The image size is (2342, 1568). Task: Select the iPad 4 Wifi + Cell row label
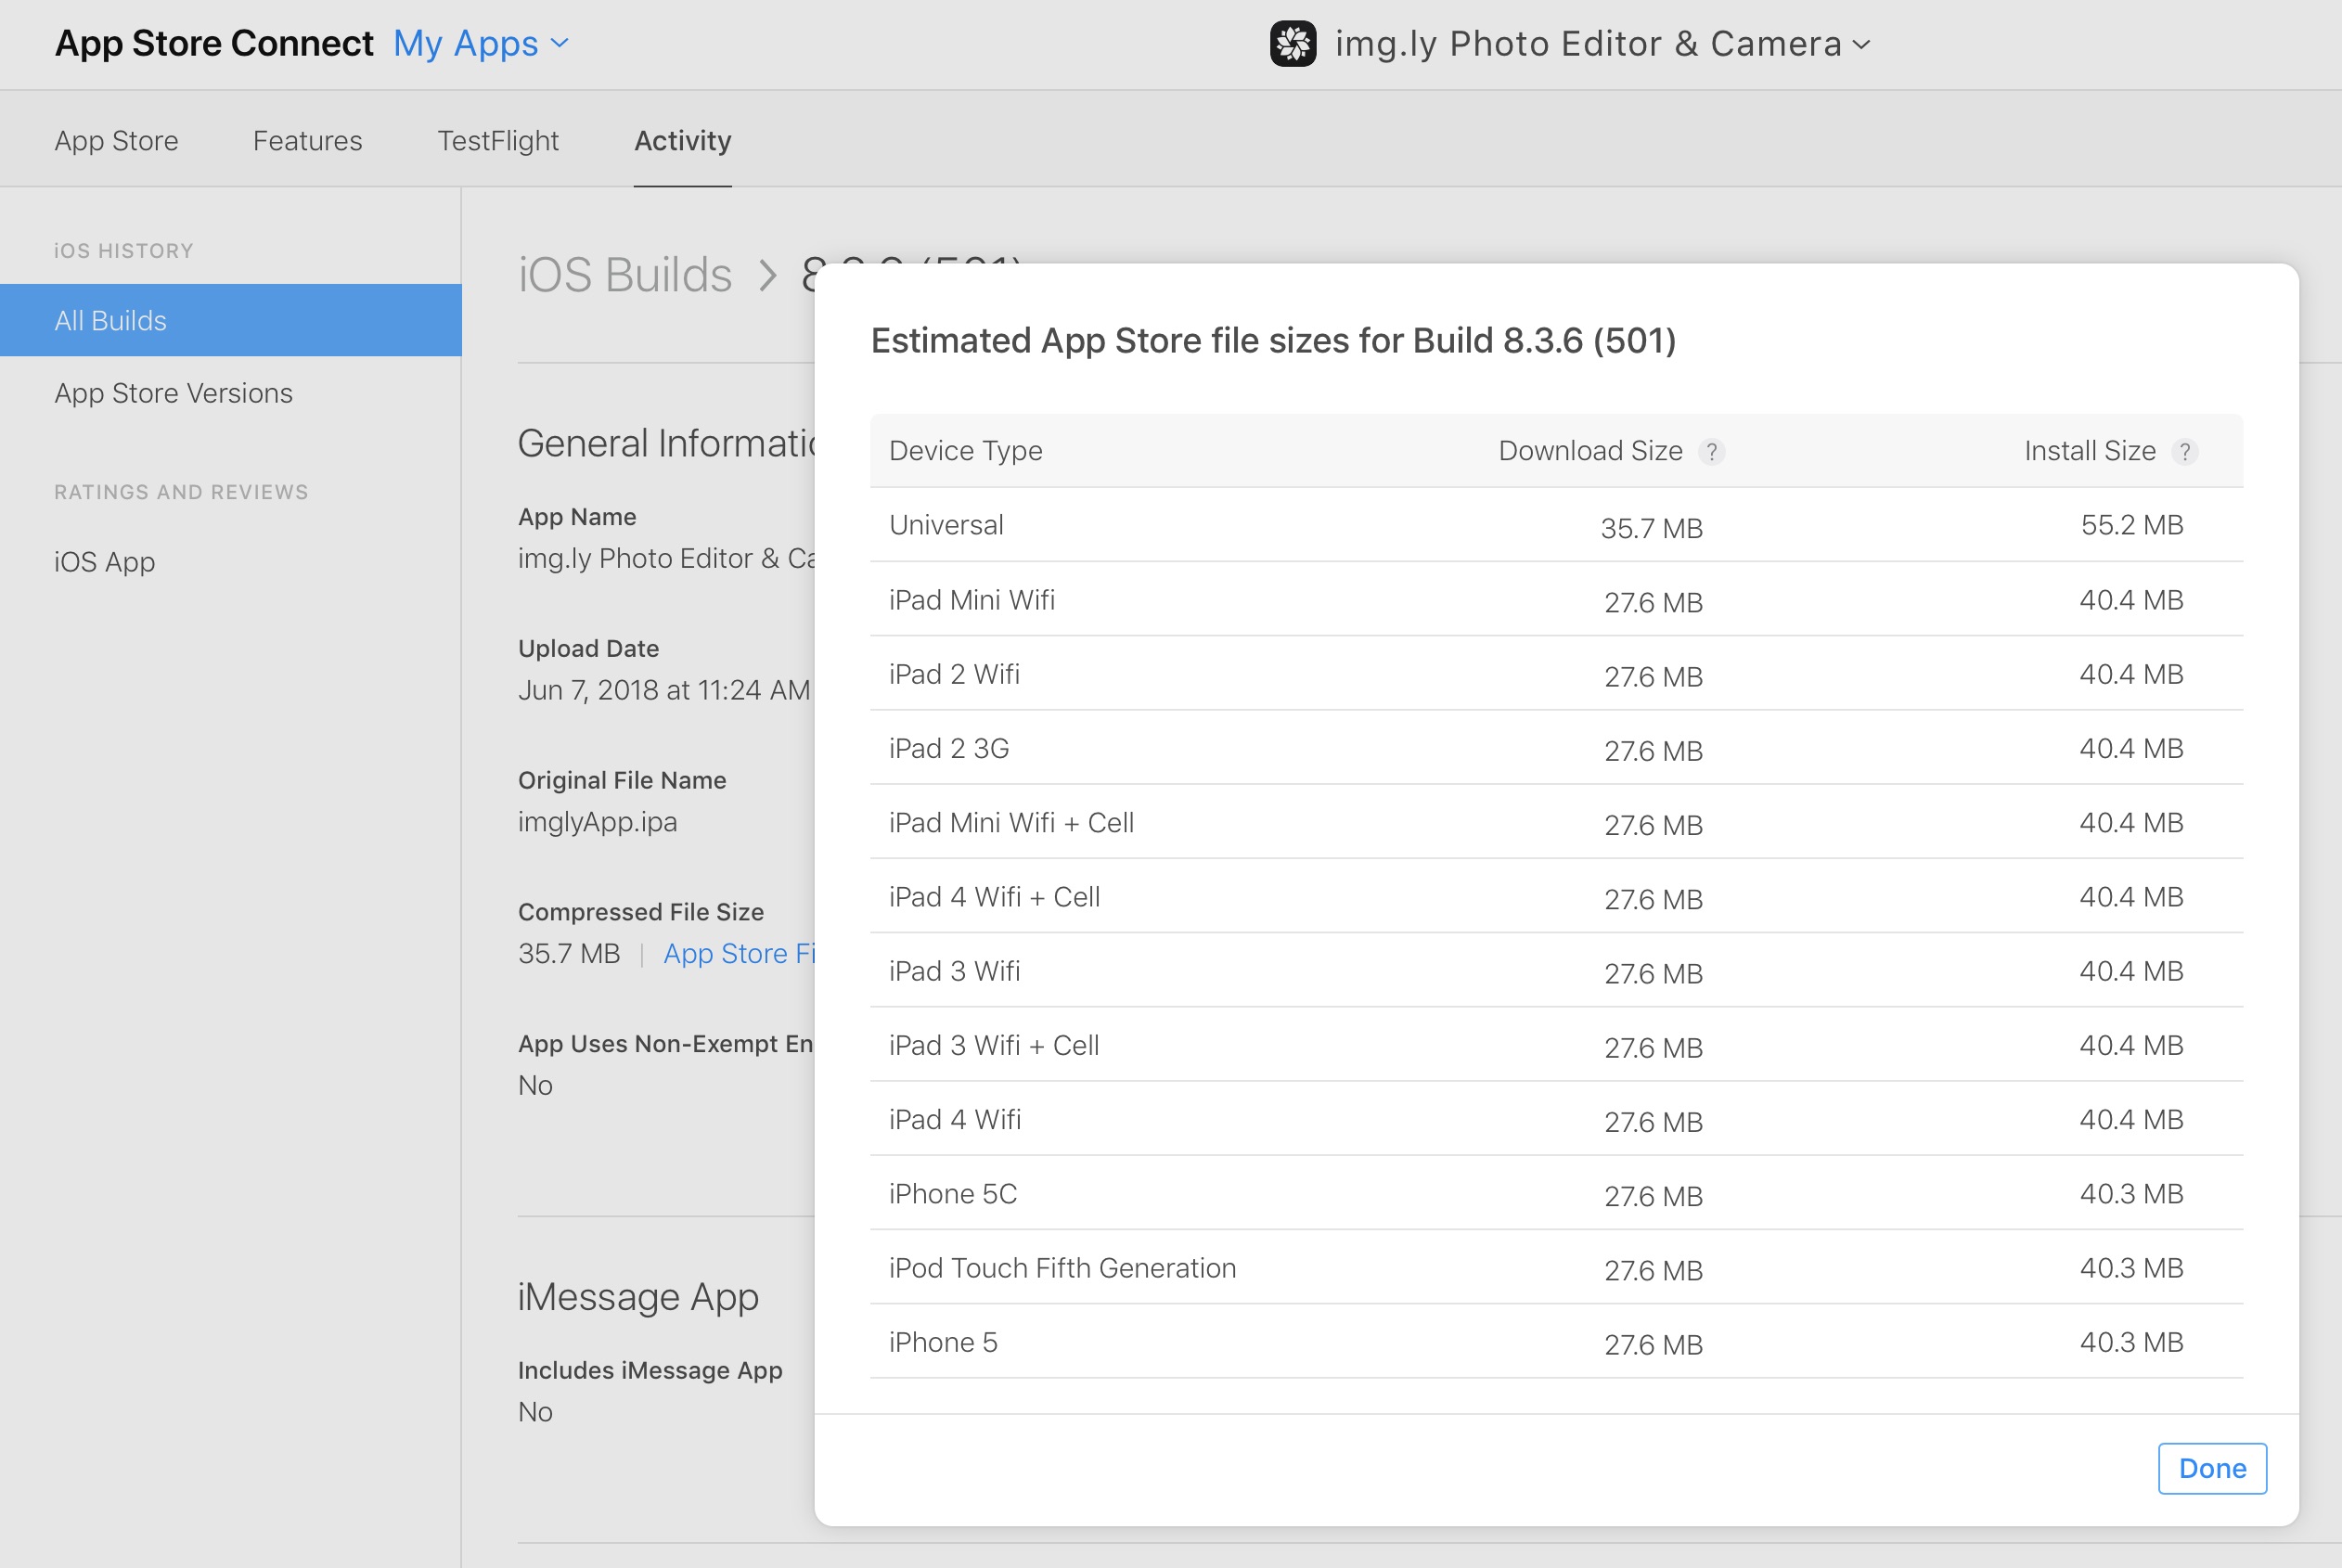pyautogui.click(x=994, y=897)
